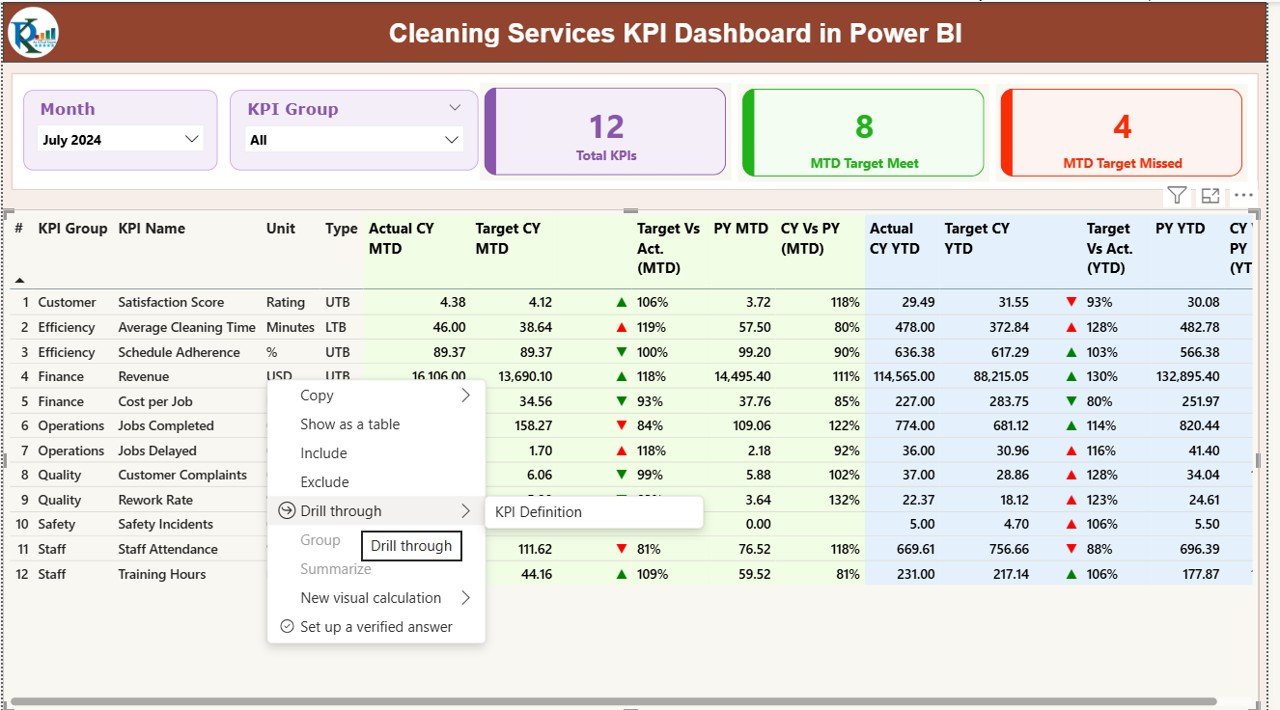Open the filter funnel icon above the table
Screen dimensions: 1280x710
[1176, 195]
